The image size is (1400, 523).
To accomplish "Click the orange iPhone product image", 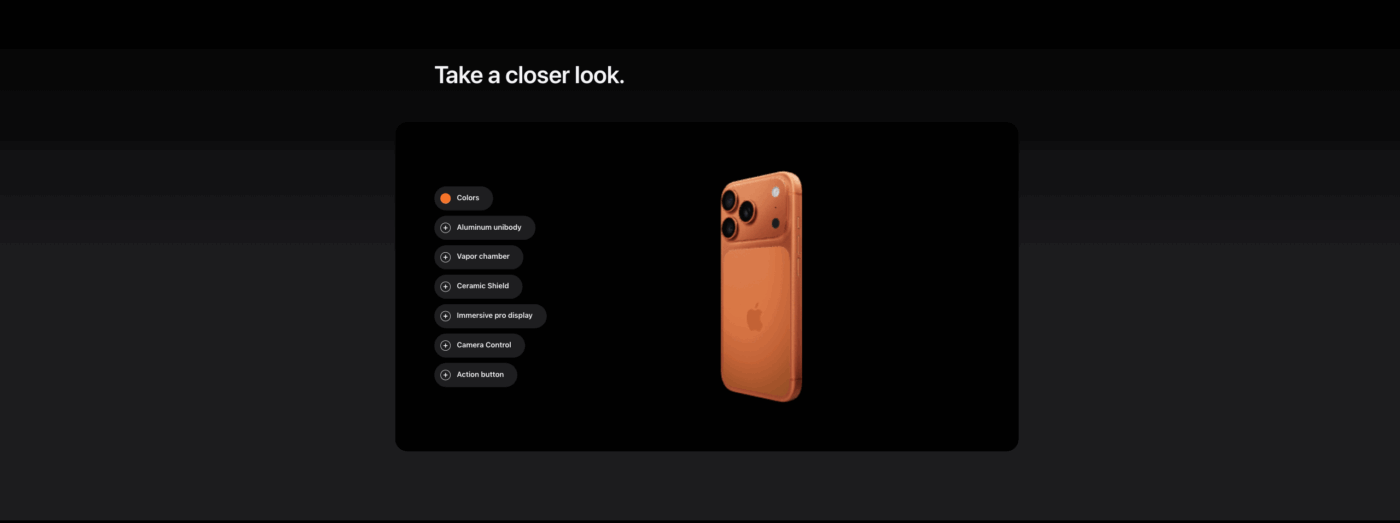I will [761, 287].
